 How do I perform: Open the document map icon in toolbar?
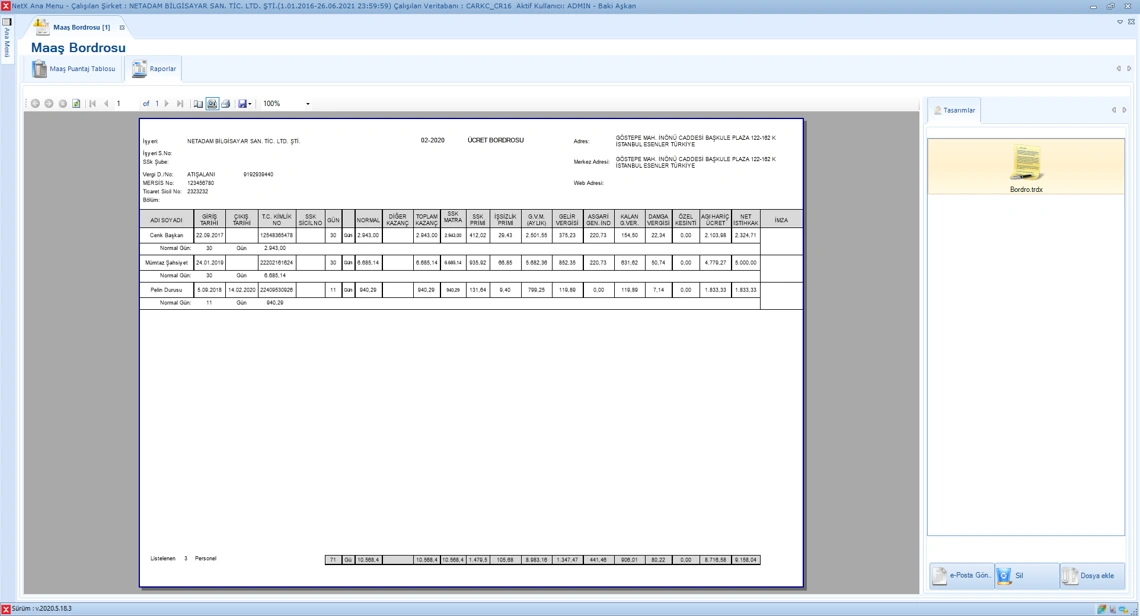click(198, 104)
